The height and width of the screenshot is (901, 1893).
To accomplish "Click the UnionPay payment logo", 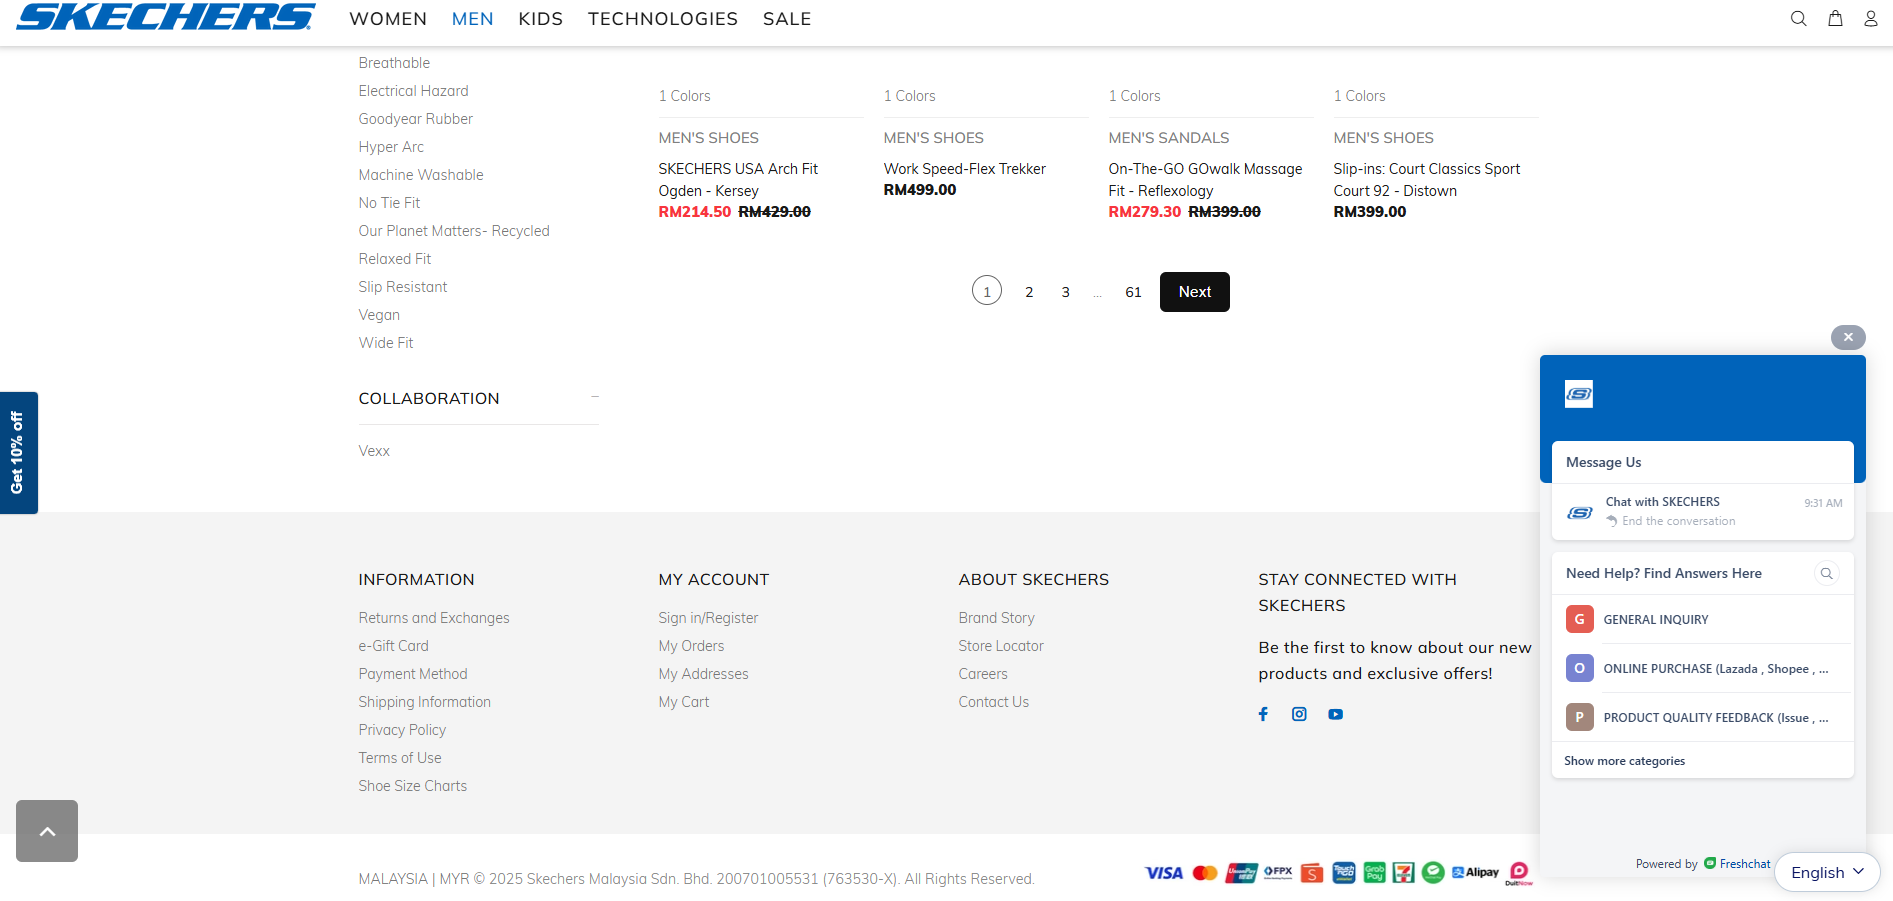I will tap(1242, 873).
